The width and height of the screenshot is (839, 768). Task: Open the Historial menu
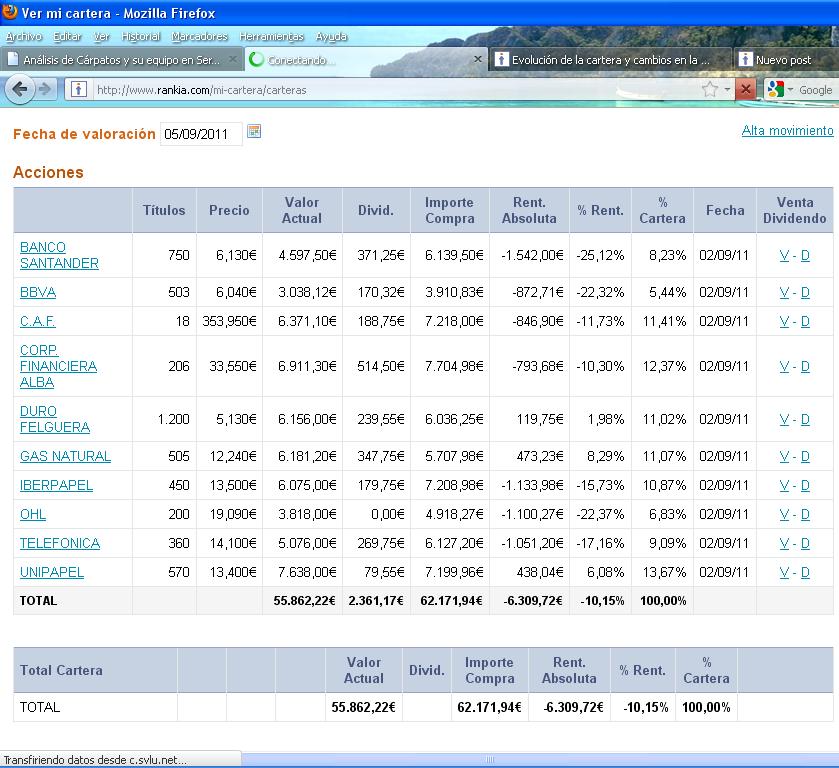(x=140, y=36)
